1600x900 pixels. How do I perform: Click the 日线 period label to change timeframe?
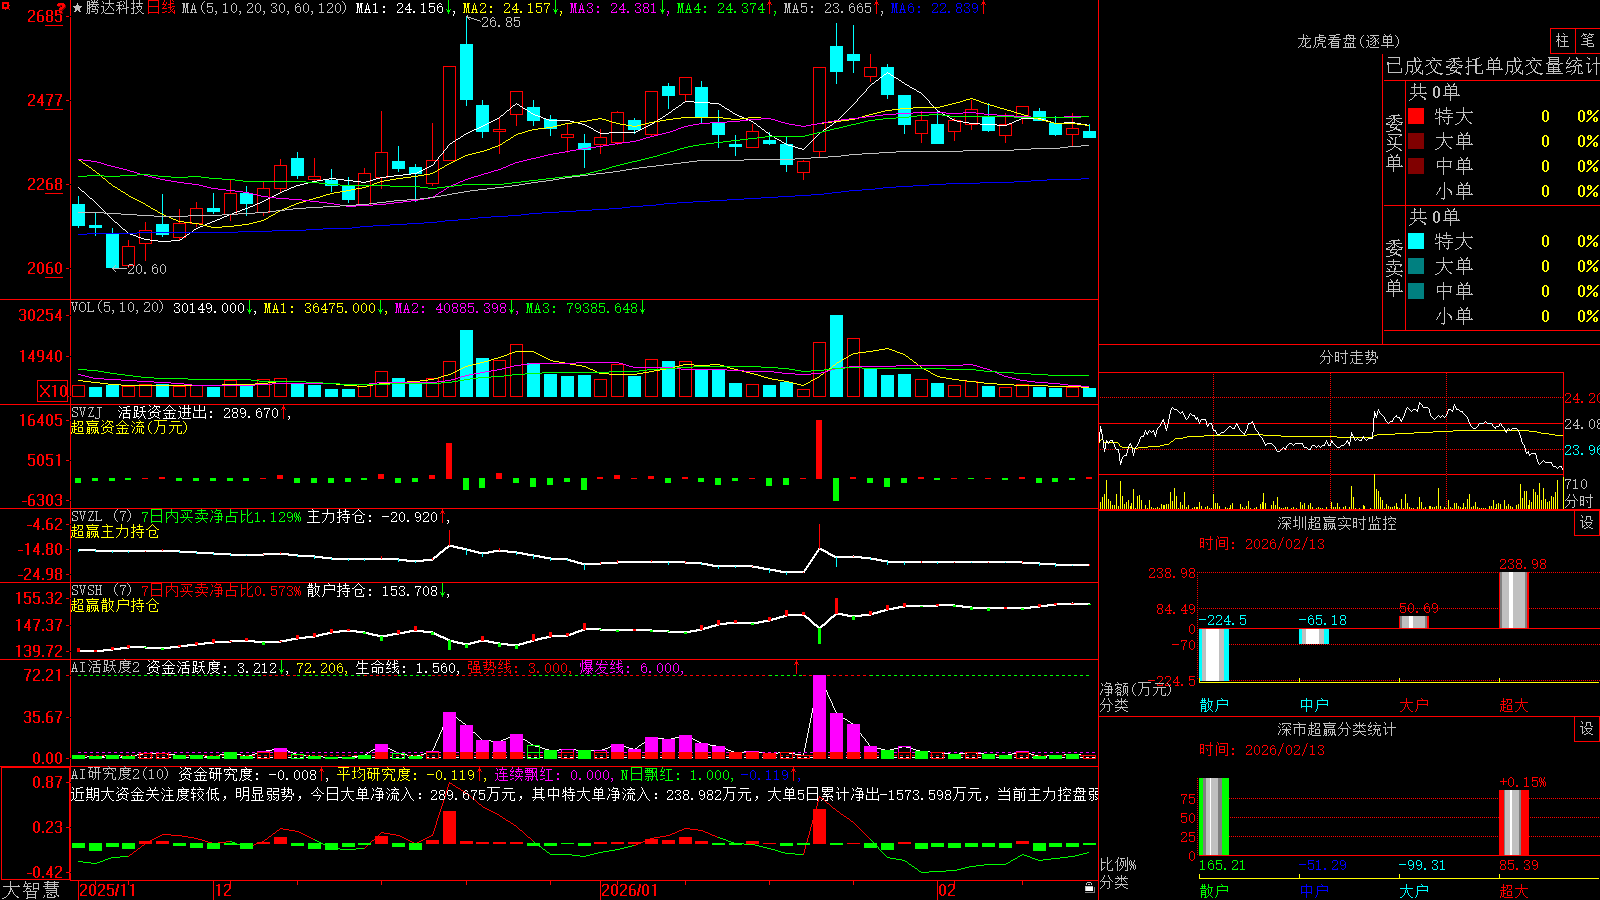pos(161,8)
